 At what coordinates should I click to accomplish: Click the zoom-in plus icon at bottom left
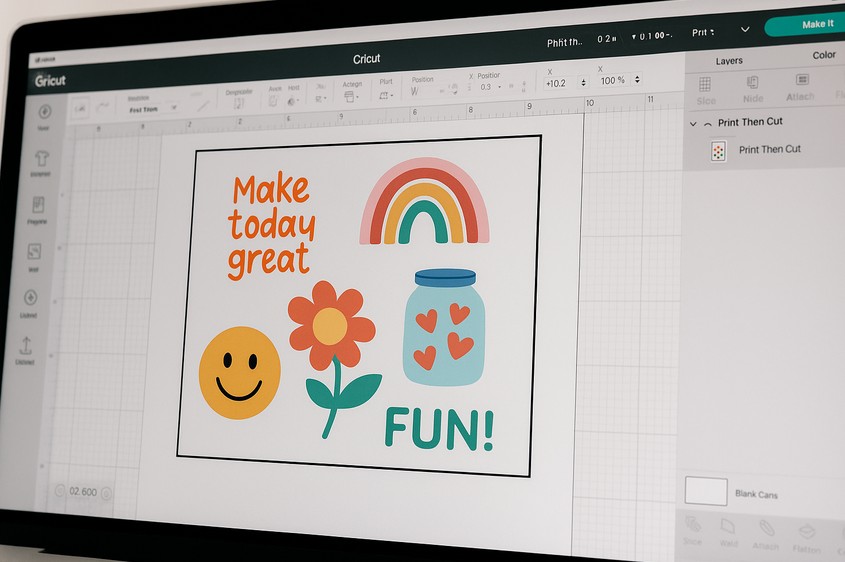(x=106, y=492)
